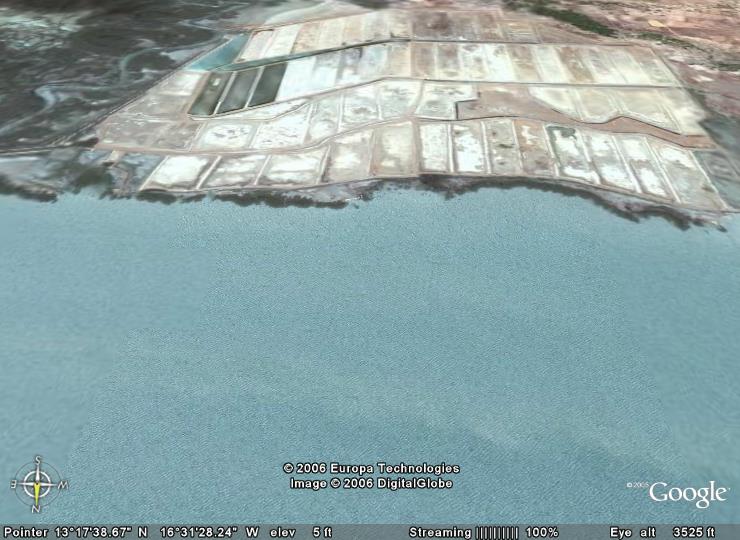The width and height of the screenshot is (740, 540).
Task: Click the S letter on compass
Action: (x=38, y=461)
